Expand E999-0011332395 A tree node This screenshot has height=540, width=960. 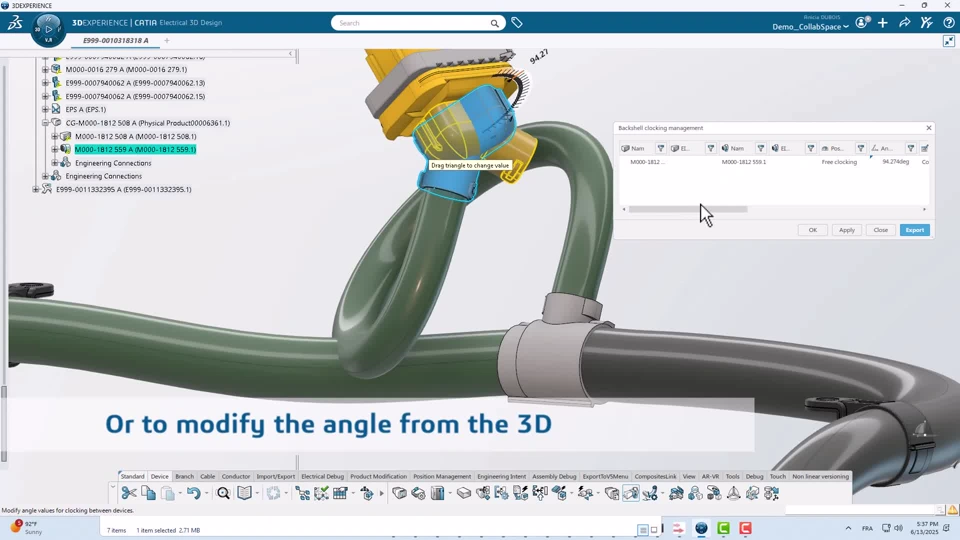click(x=36, y=189)
